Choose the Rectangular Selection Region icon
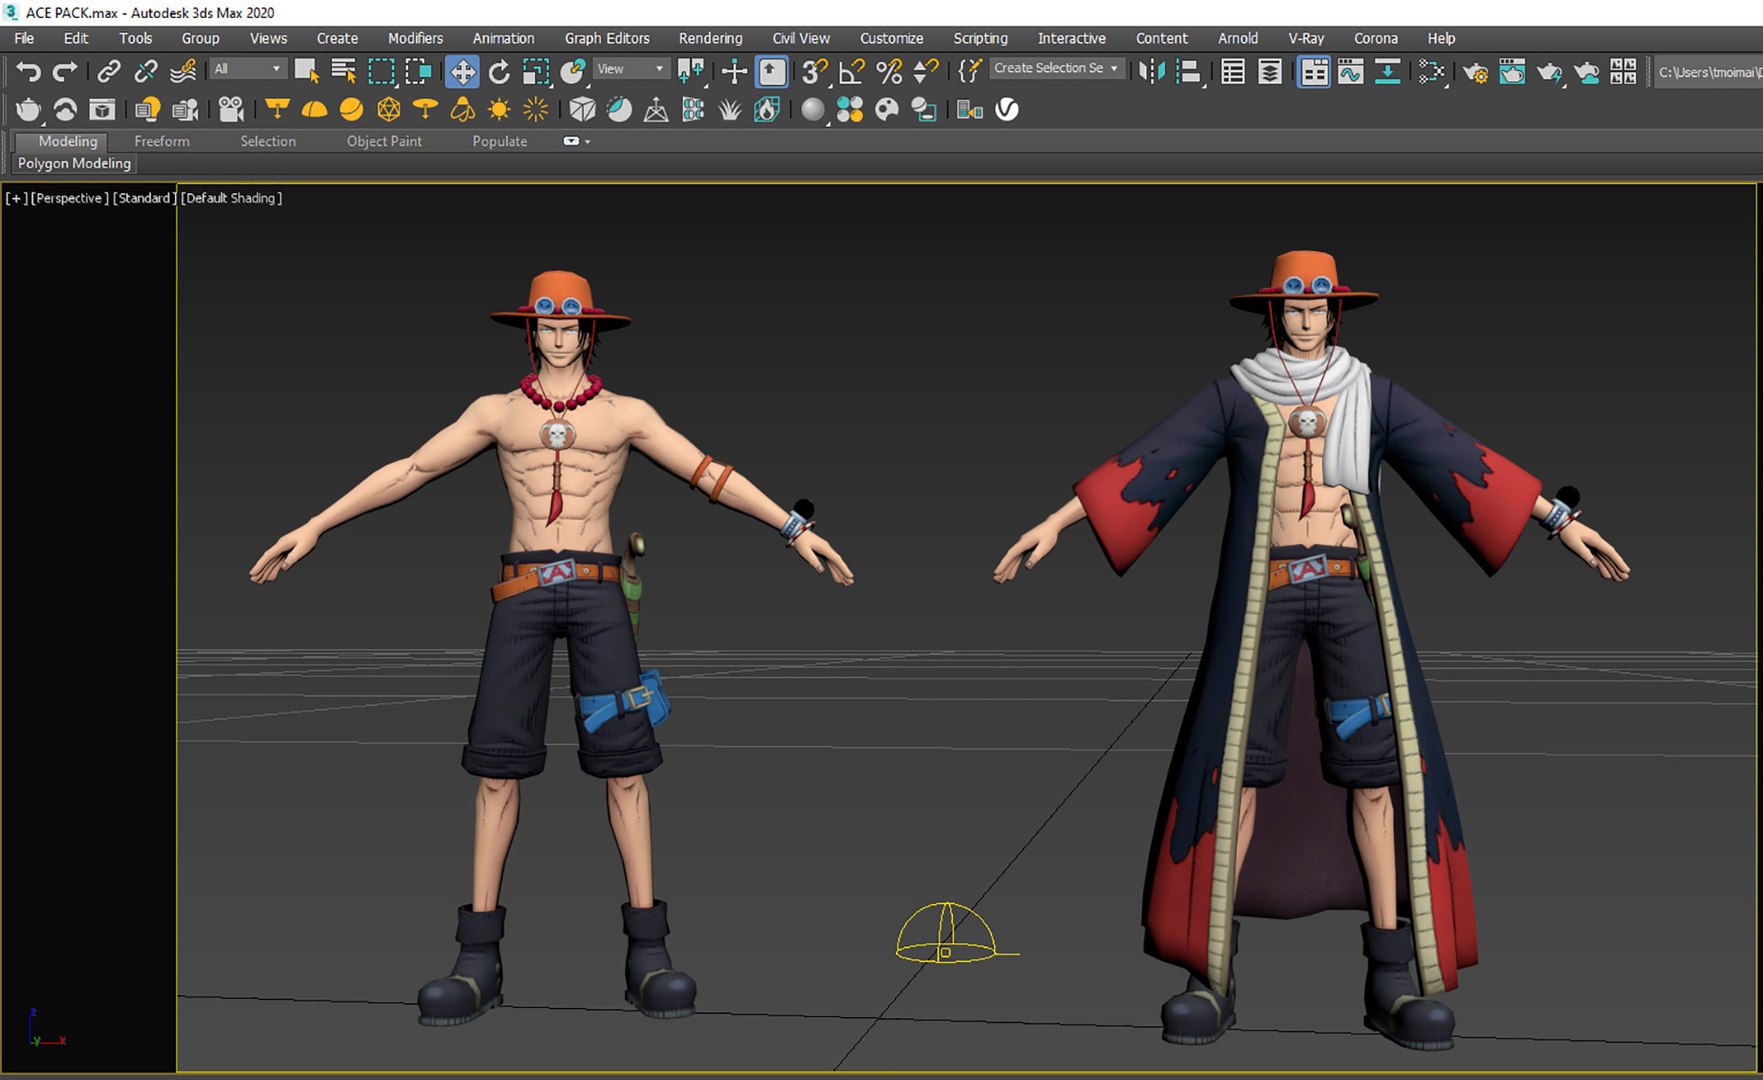1763x1080 pixels. [x=381, y=71]
